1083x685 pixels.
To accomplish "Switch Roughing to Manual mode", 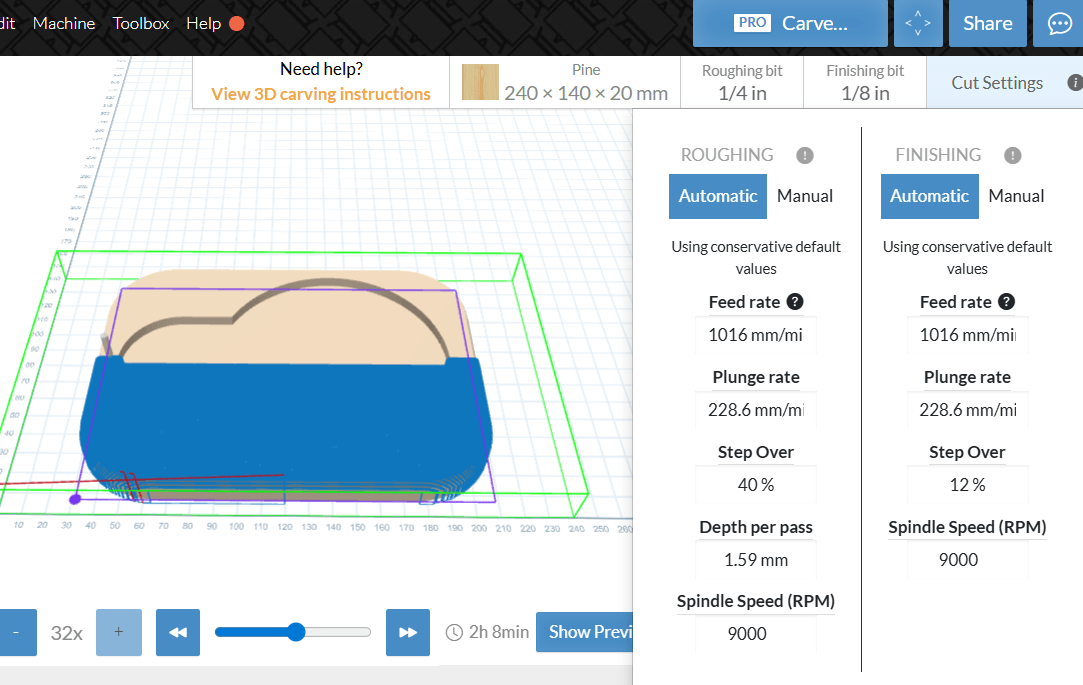I will coord(804,196).
